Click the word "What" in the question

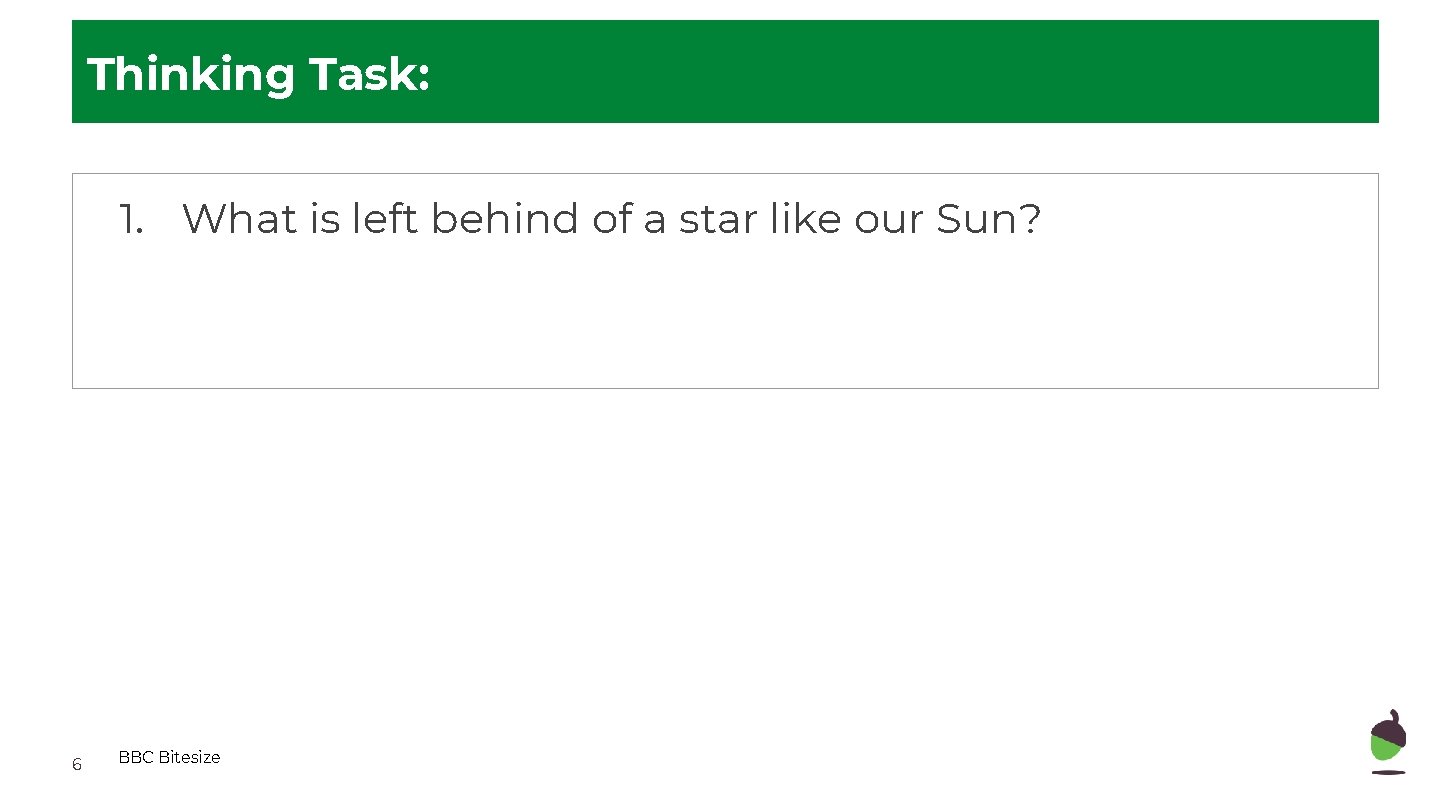[x=238, y=219]
